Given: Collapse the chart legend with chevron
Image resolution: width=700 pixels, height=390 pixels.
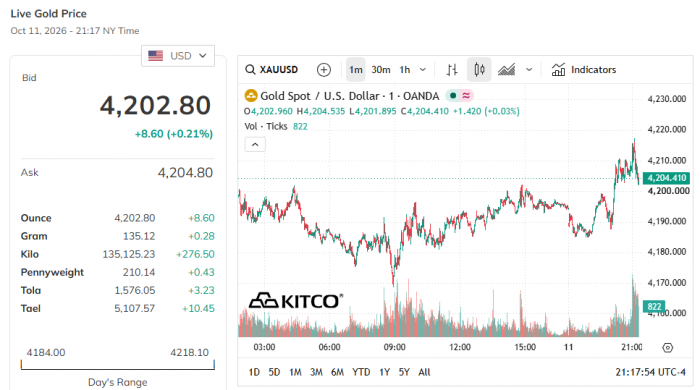Looking at the screenshot, I should coord(255,145).
